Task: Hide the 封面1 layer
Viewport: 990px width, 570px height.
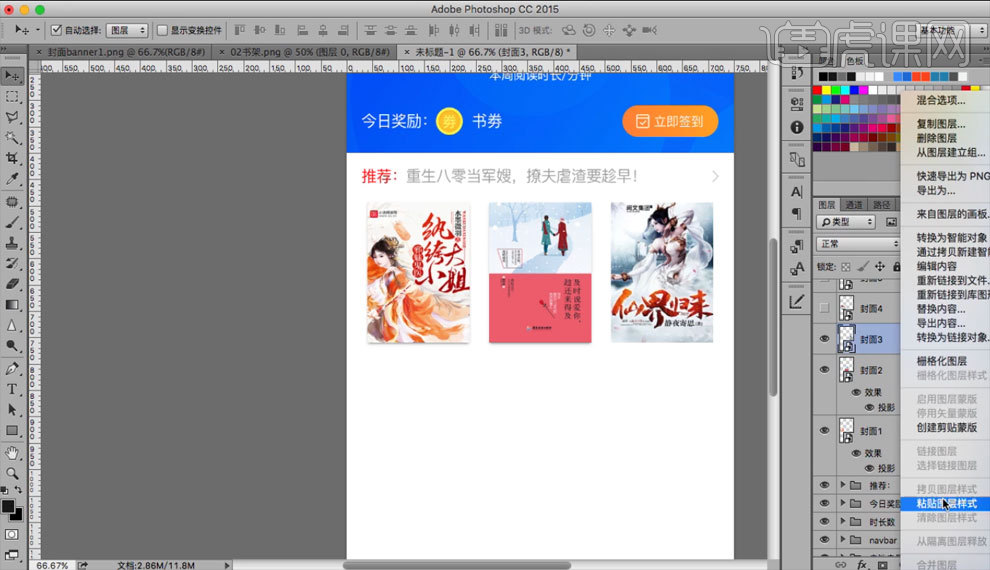Action: click(824, 430)
